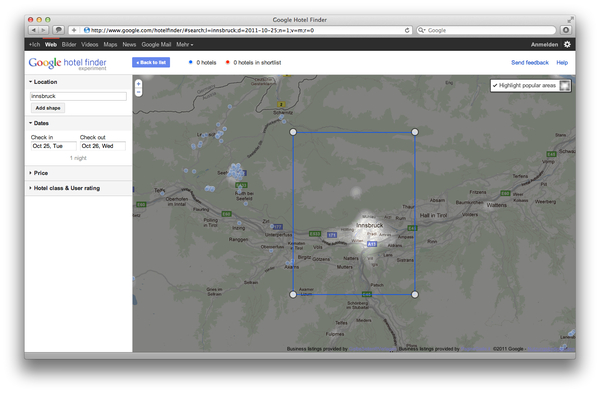Go back in the Safari browser
Screen dimensions: 600x393
(x=34, y=30)
